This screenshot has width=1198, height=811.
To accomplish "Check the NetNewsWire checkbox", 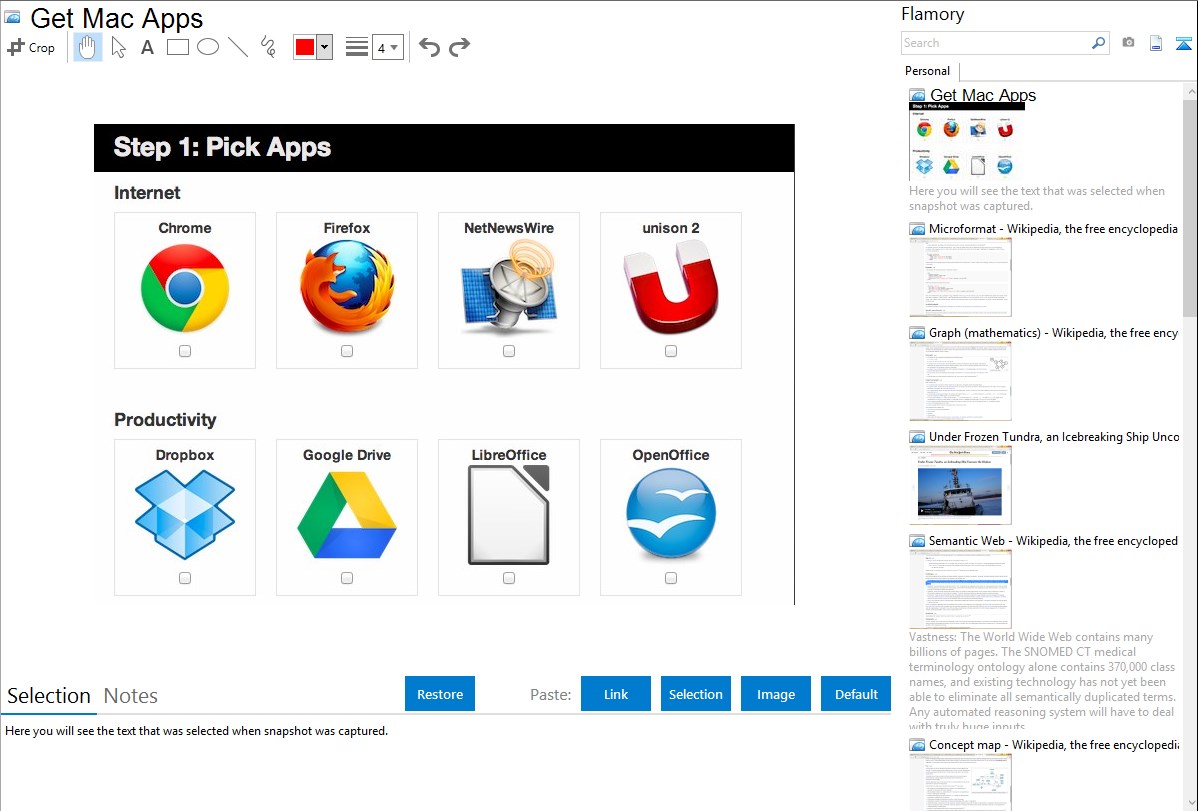I will point(509,351).
